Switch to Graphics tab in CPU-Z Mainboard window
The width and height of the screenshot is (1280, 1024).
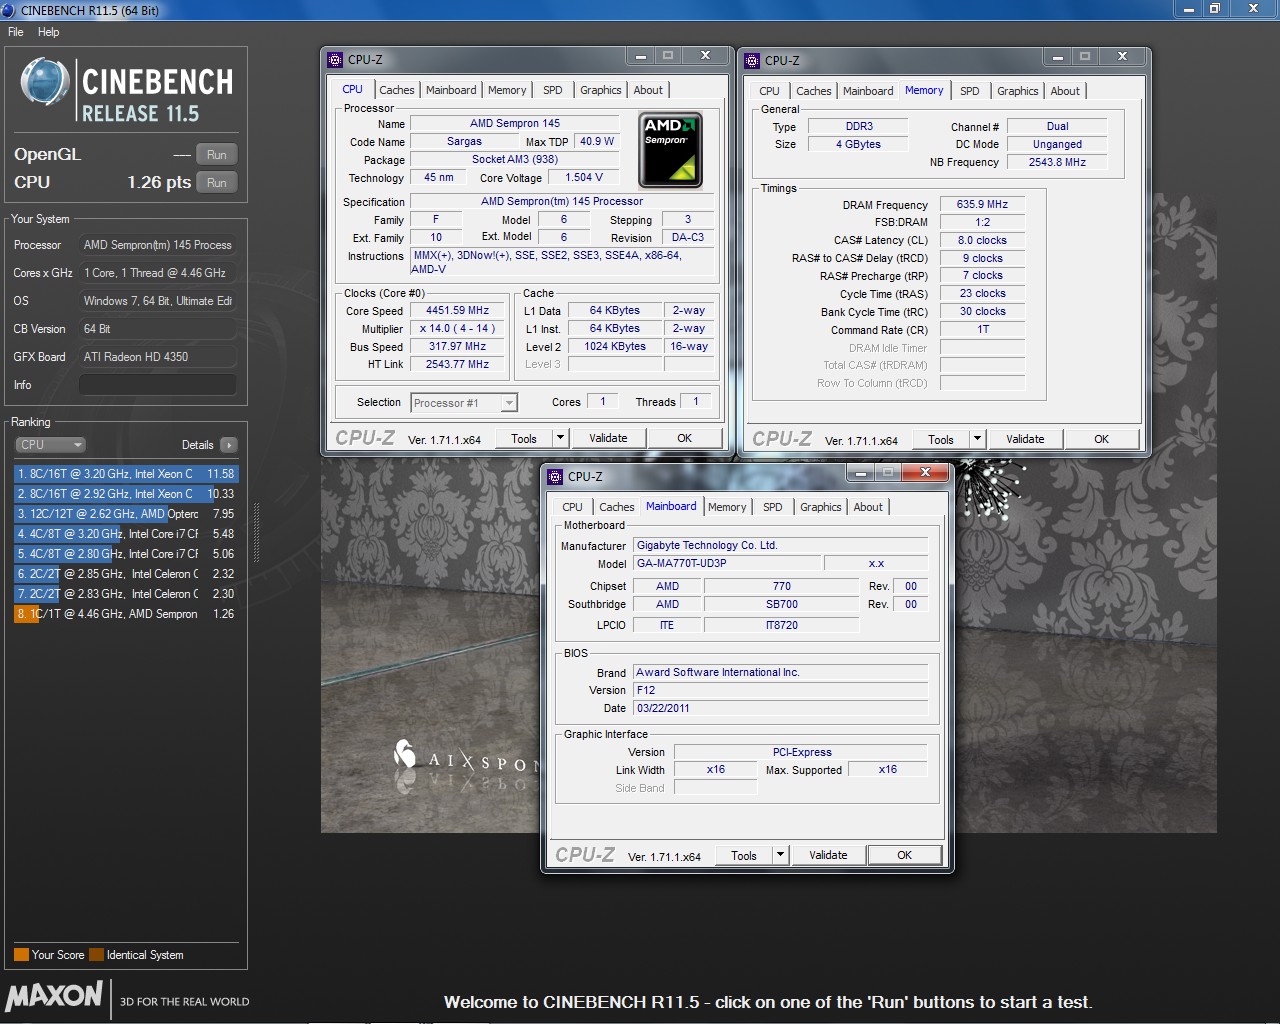[821, 507]
